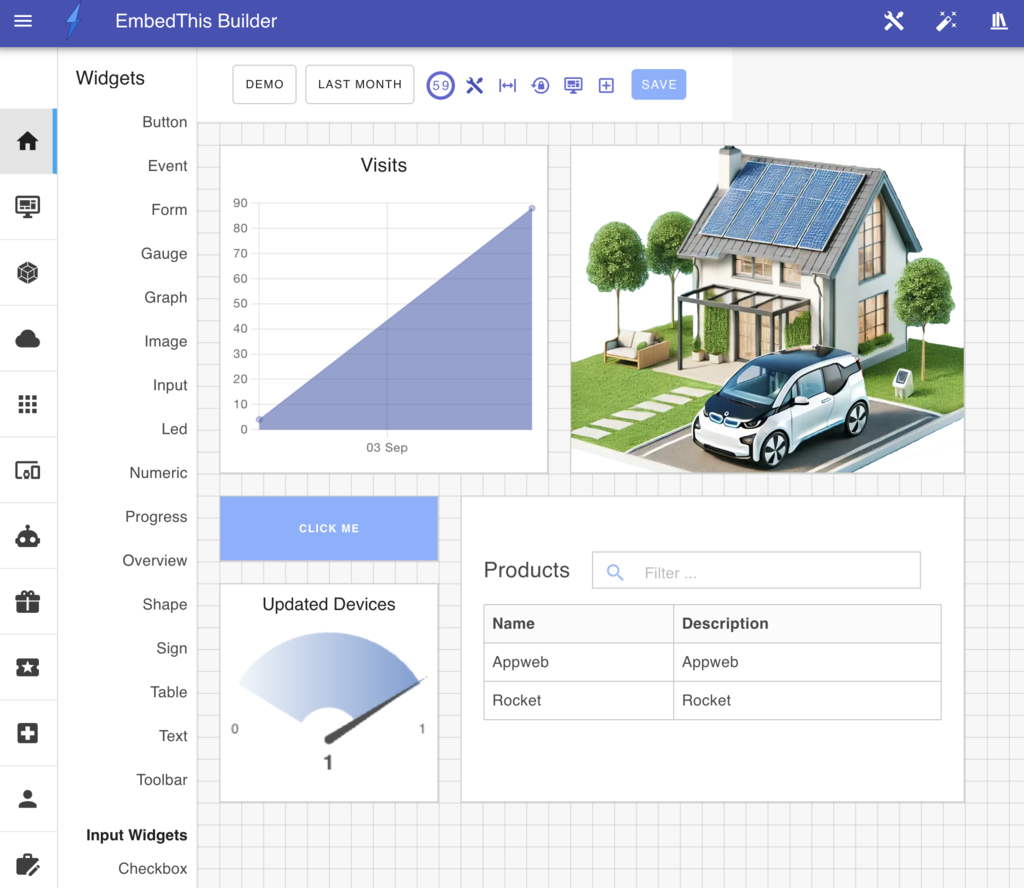This screenshot has width=1024, height=888.
Task: Open the LAST MONTH period selector
Action: (359, 84)
